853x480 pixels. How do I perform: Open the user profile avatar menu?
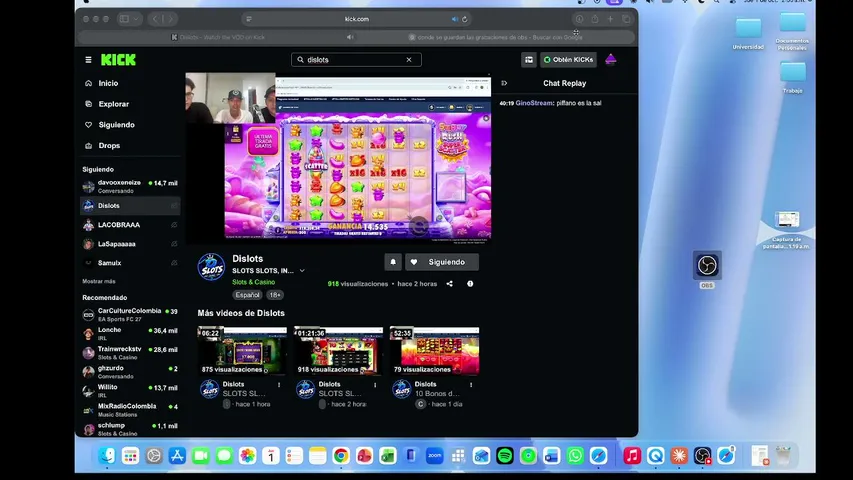[610, 60]
